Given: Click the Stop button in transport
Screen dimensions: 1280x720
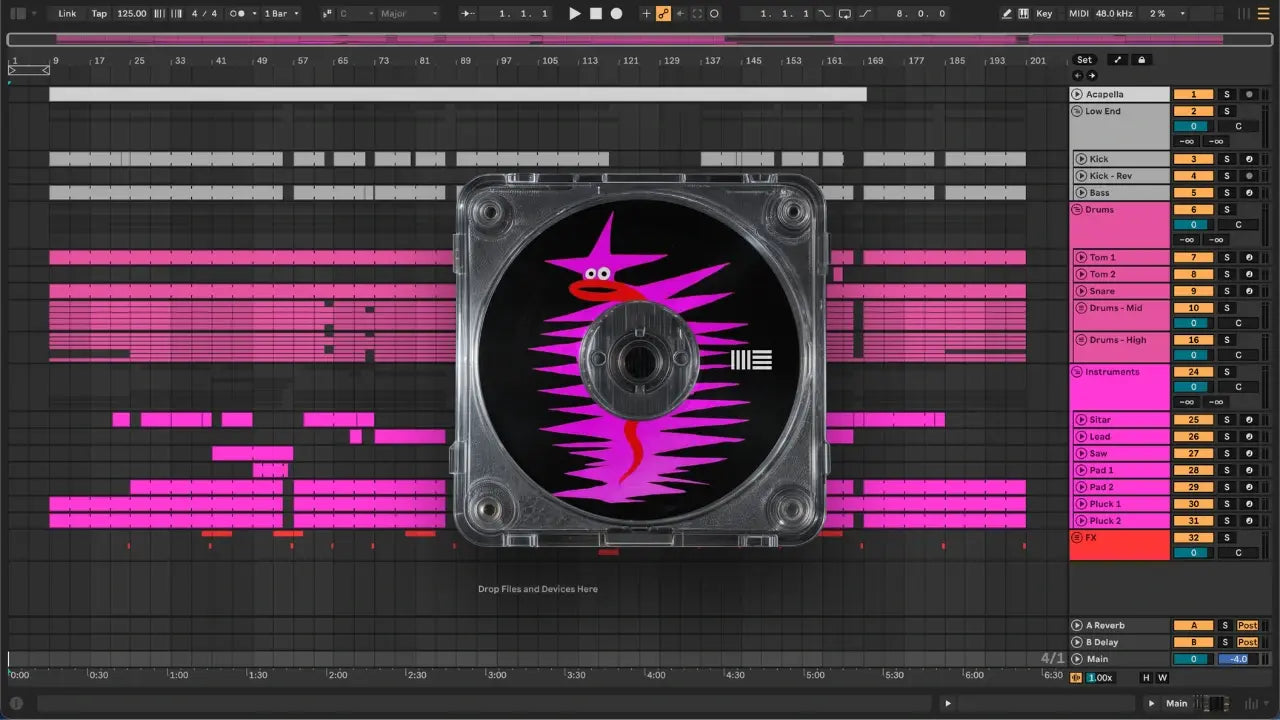Looking at the screenshot, I should [596, 14].
